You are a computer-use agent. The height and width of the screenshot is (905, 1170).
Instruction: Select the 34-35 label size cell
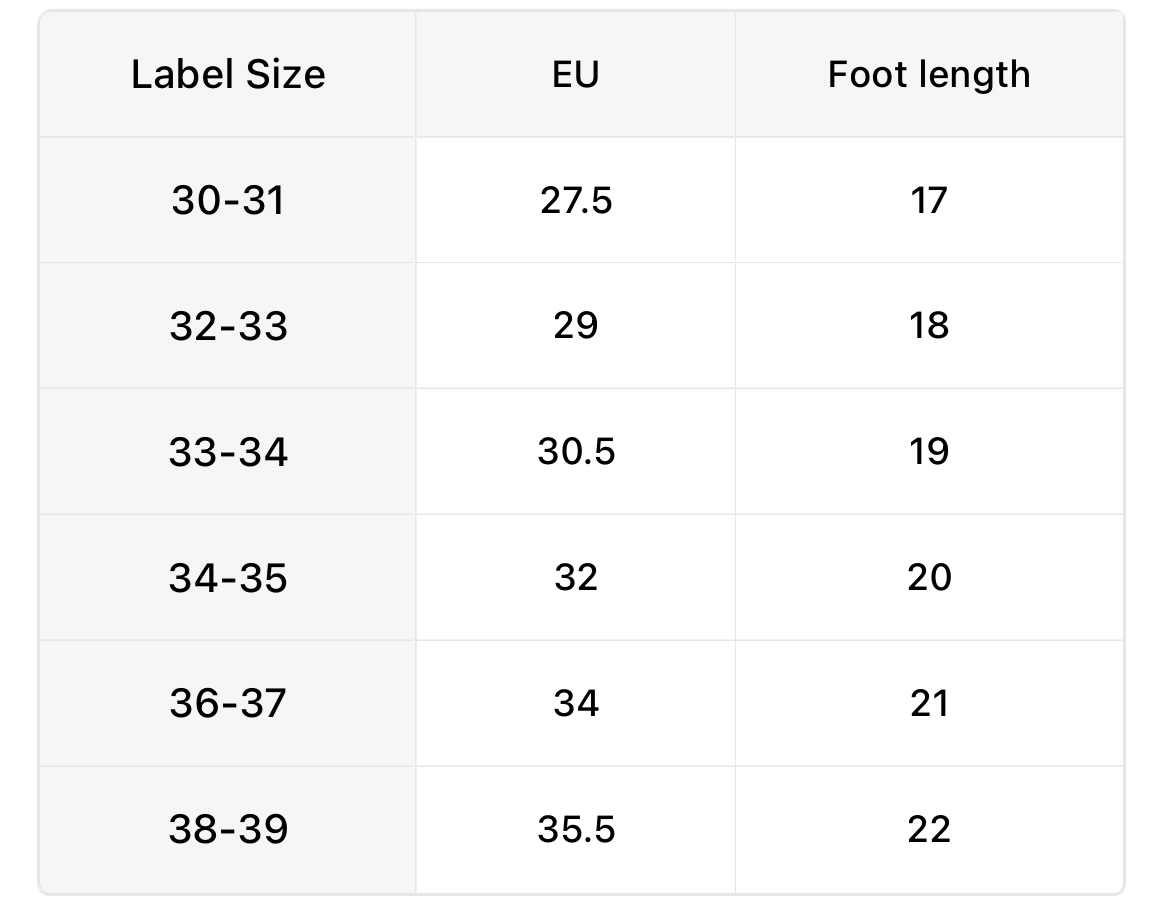[x=228, y=578]
